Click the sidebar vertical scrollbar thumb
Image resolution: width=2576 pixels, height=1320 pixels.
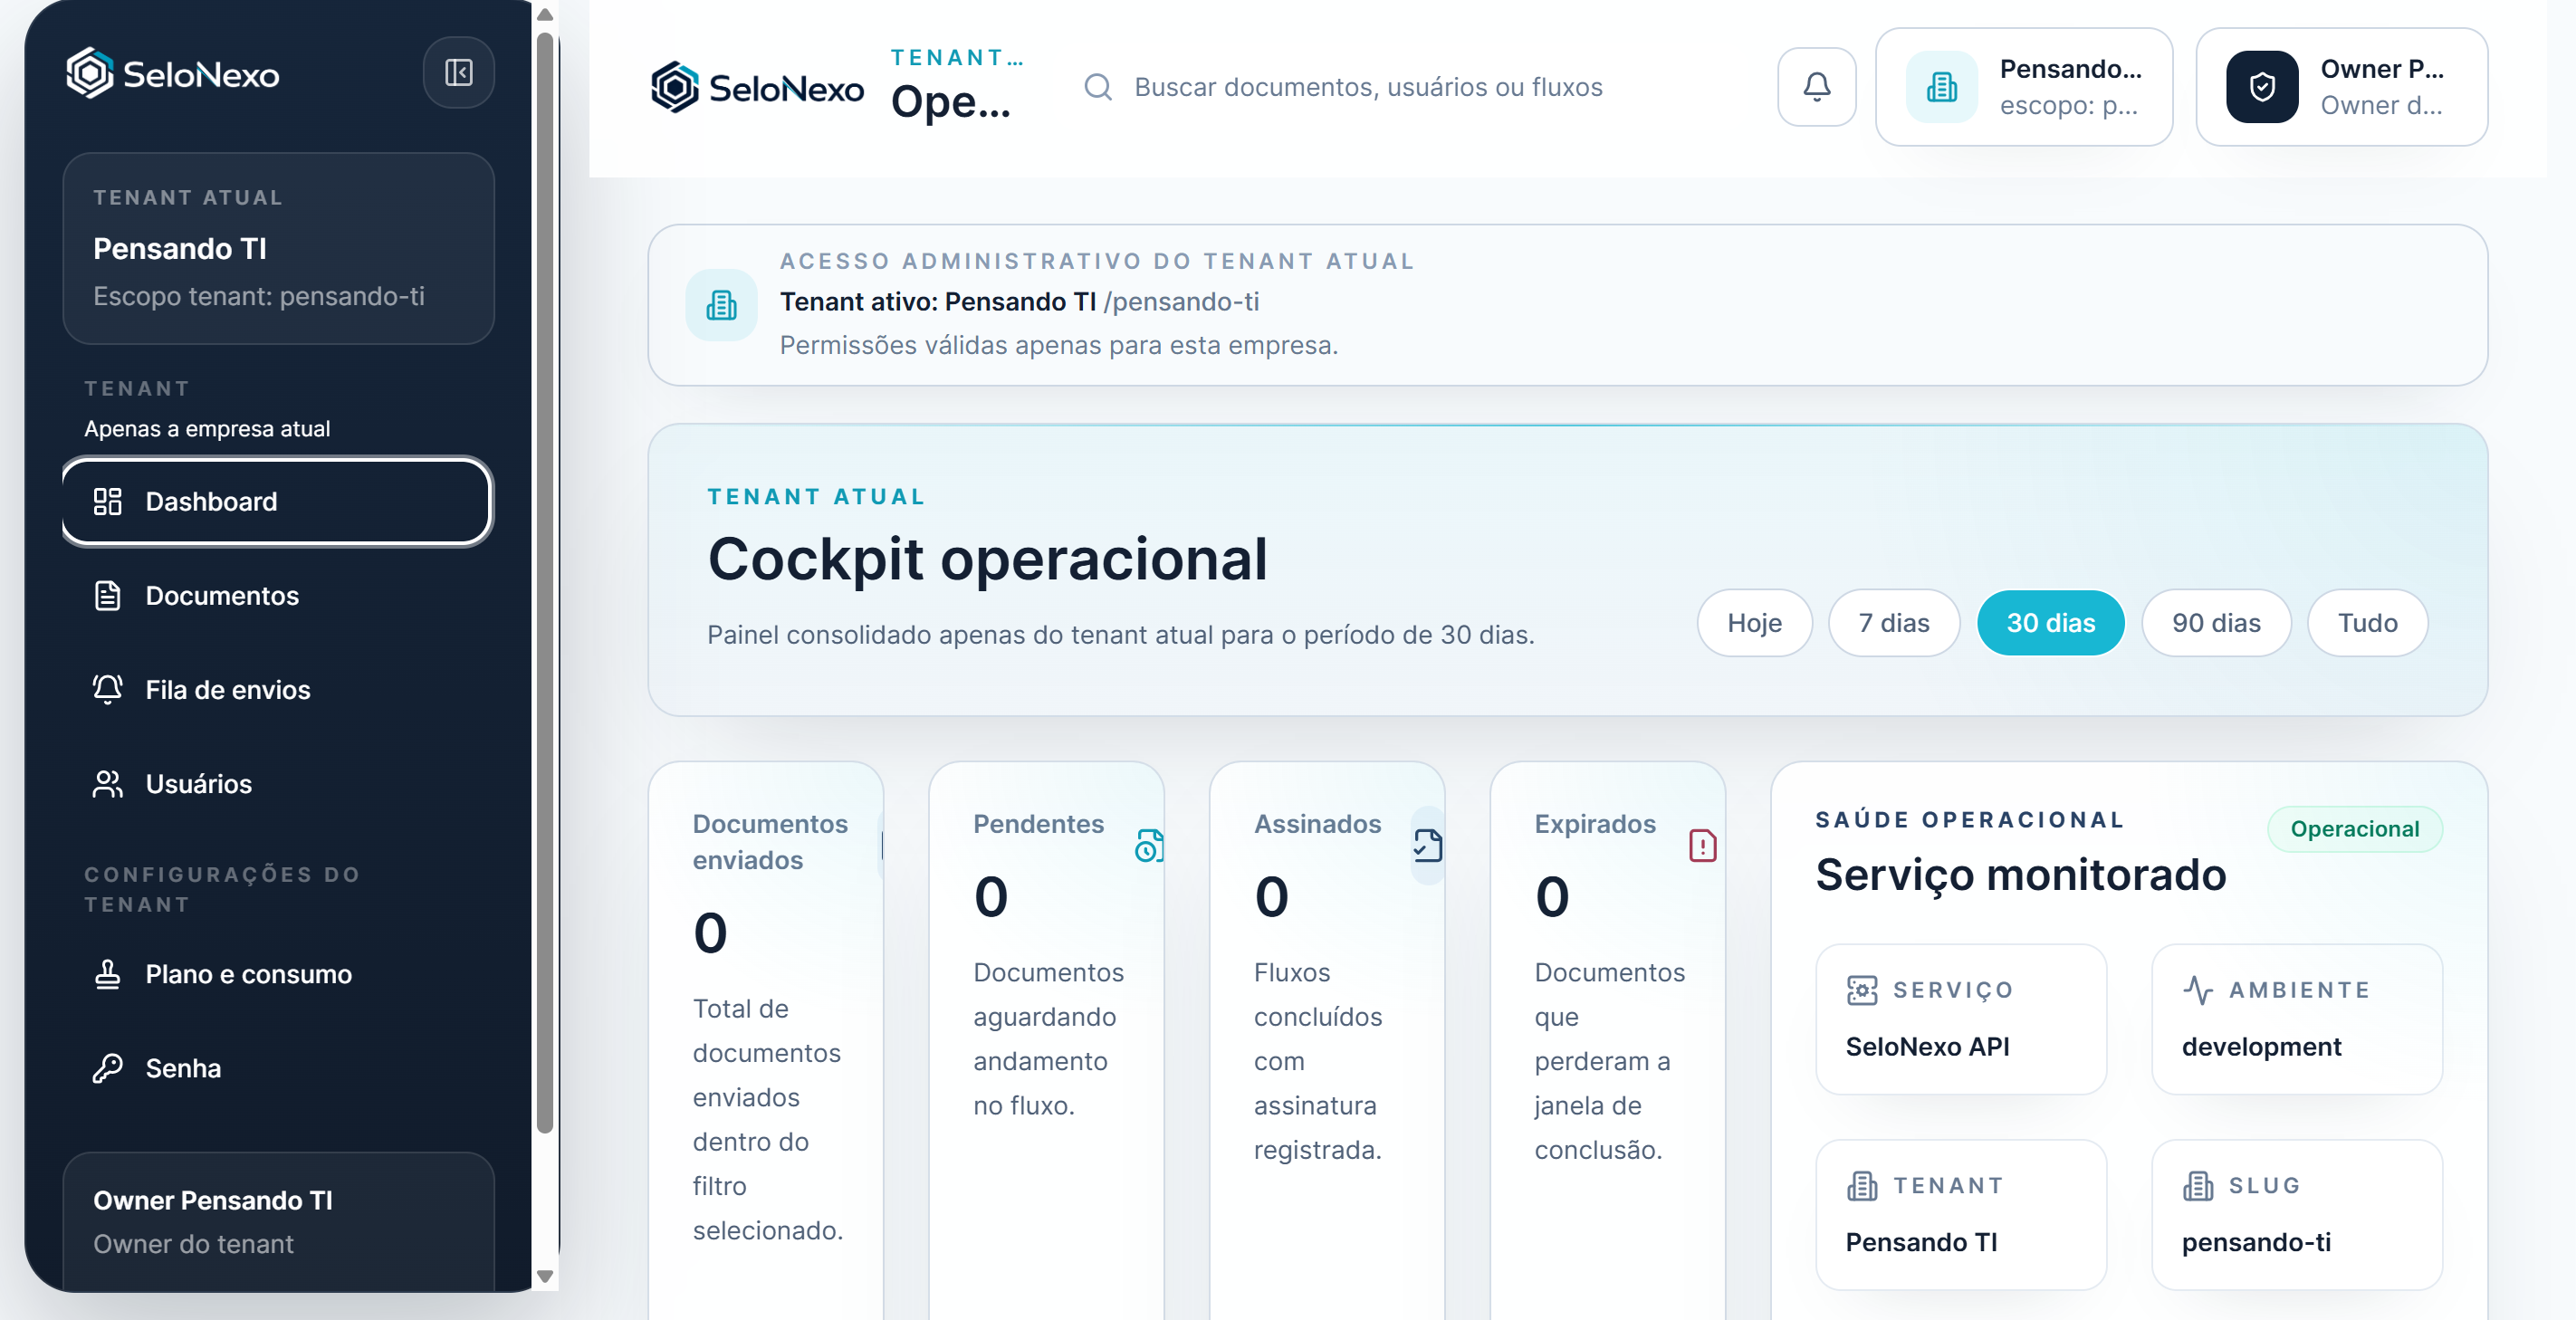click(x=545, y=582)
